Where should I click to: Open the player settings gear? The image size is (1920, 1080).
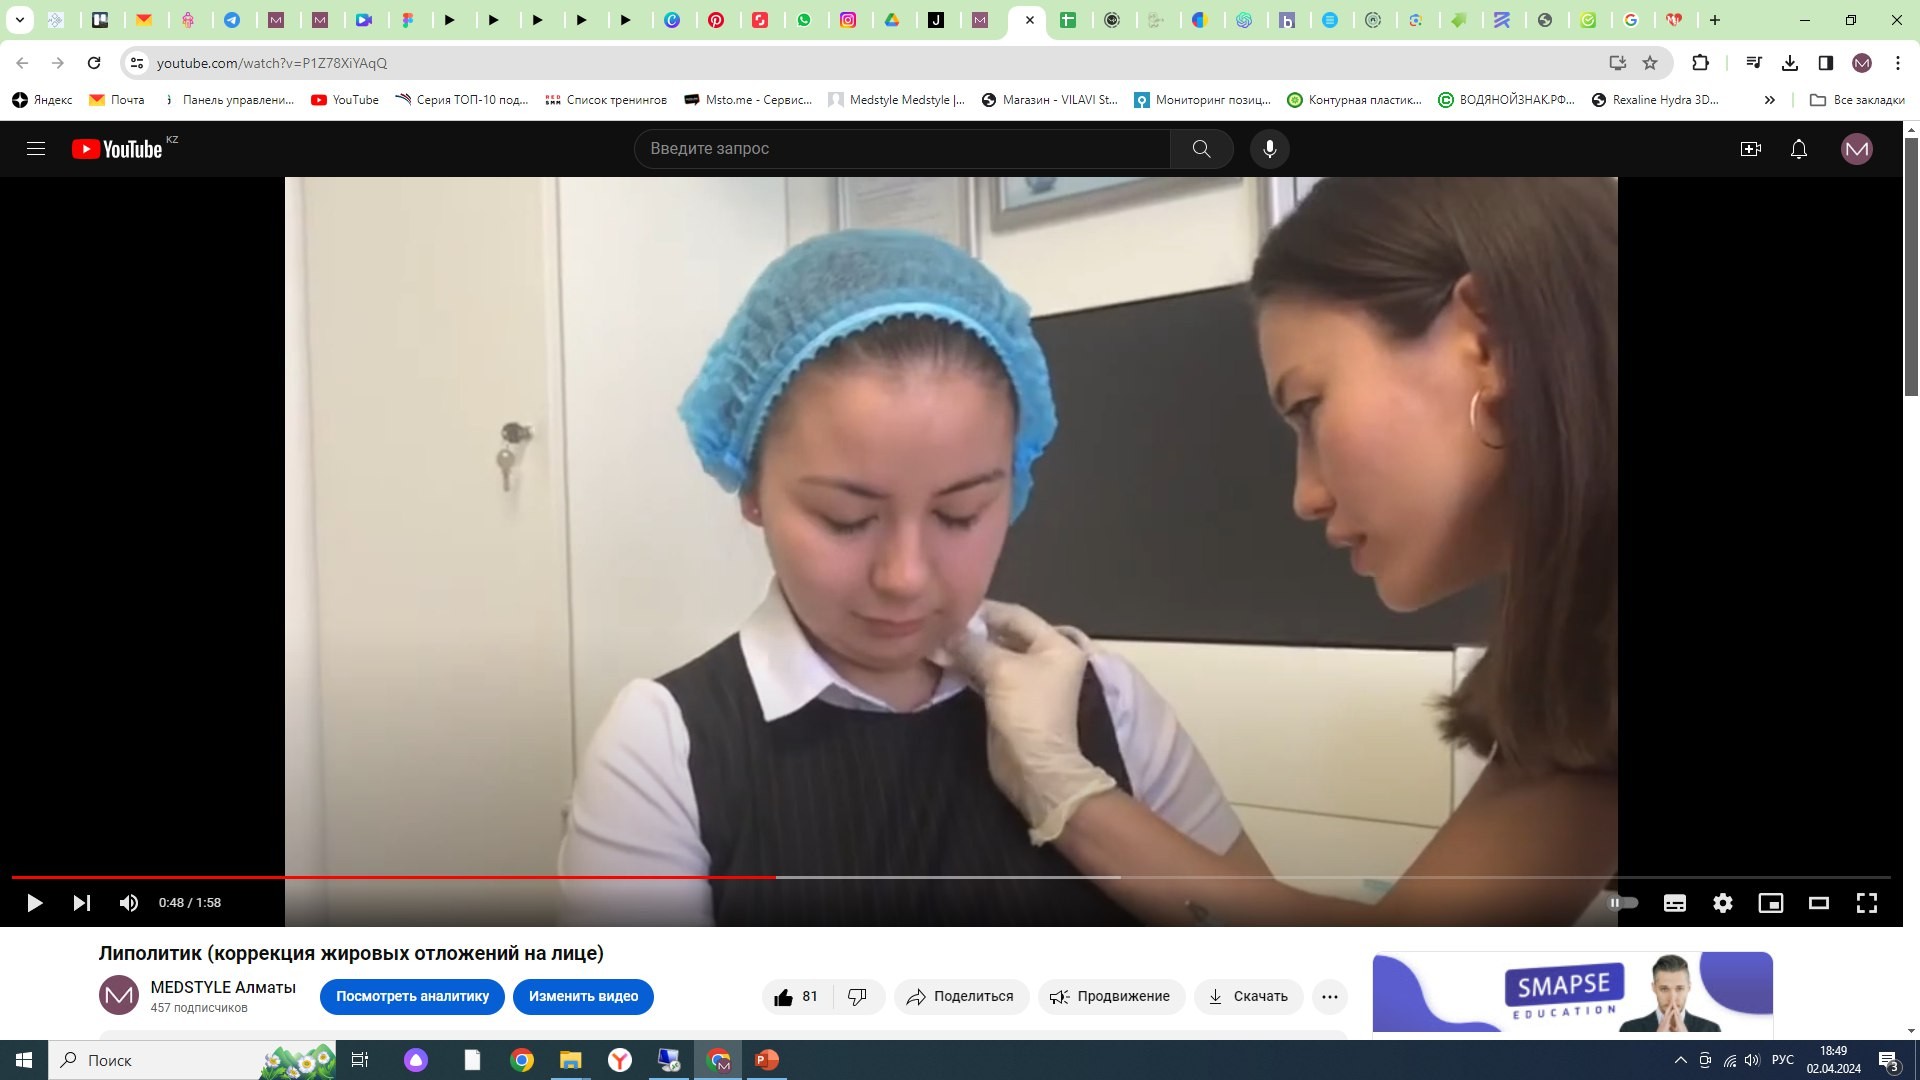1722,903
